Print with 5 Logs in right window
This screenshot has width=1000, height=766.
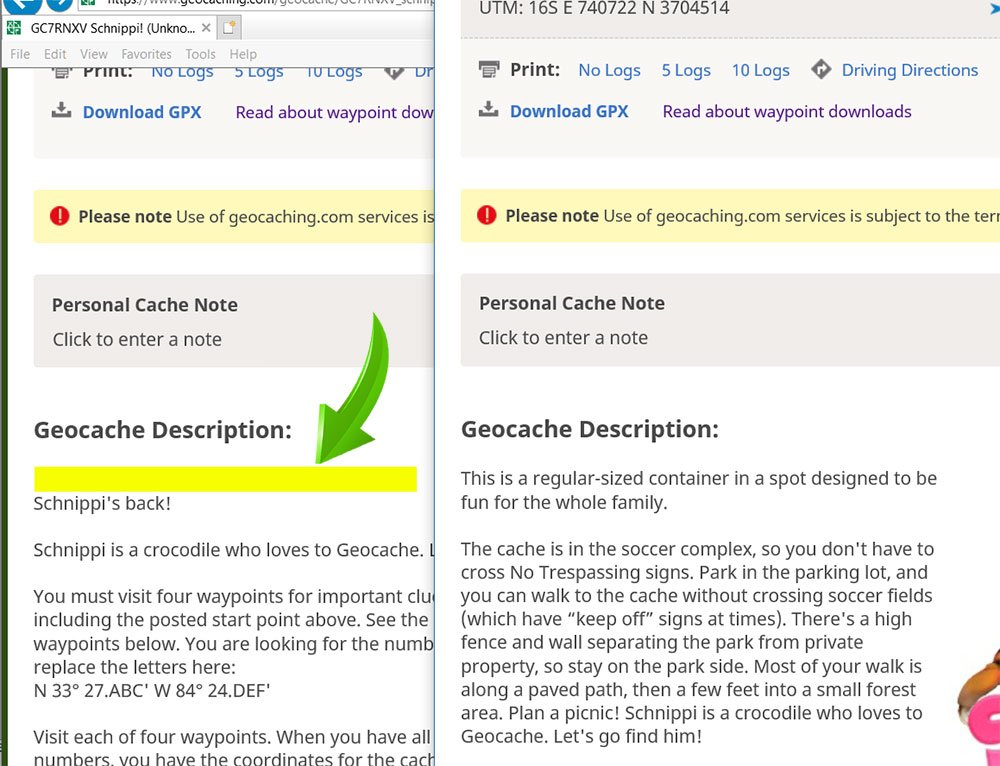tap(686, 70)
